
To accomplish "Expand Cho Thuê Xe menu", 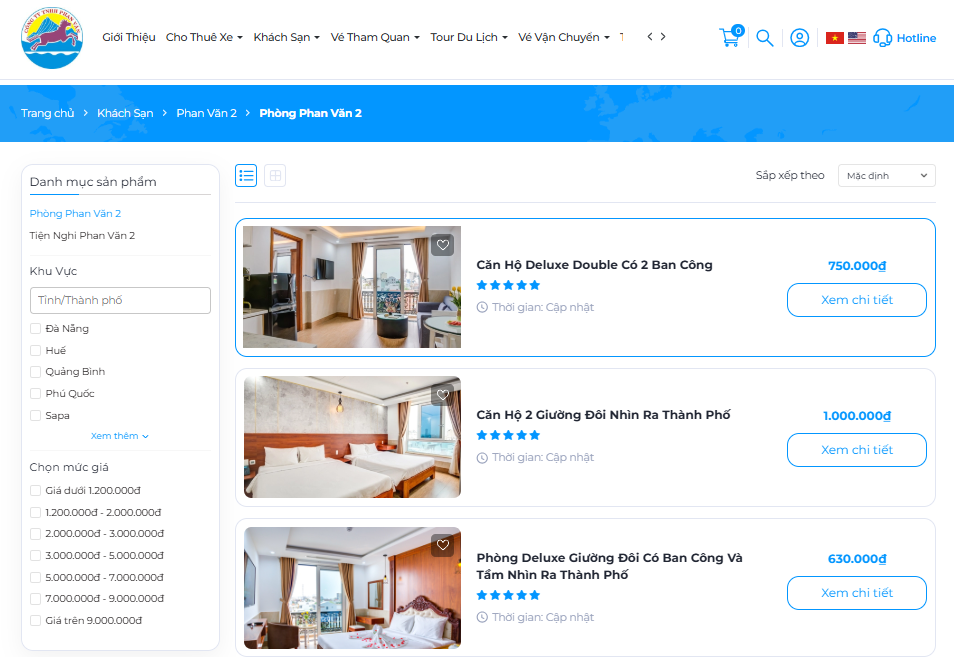I will (204, 37).
